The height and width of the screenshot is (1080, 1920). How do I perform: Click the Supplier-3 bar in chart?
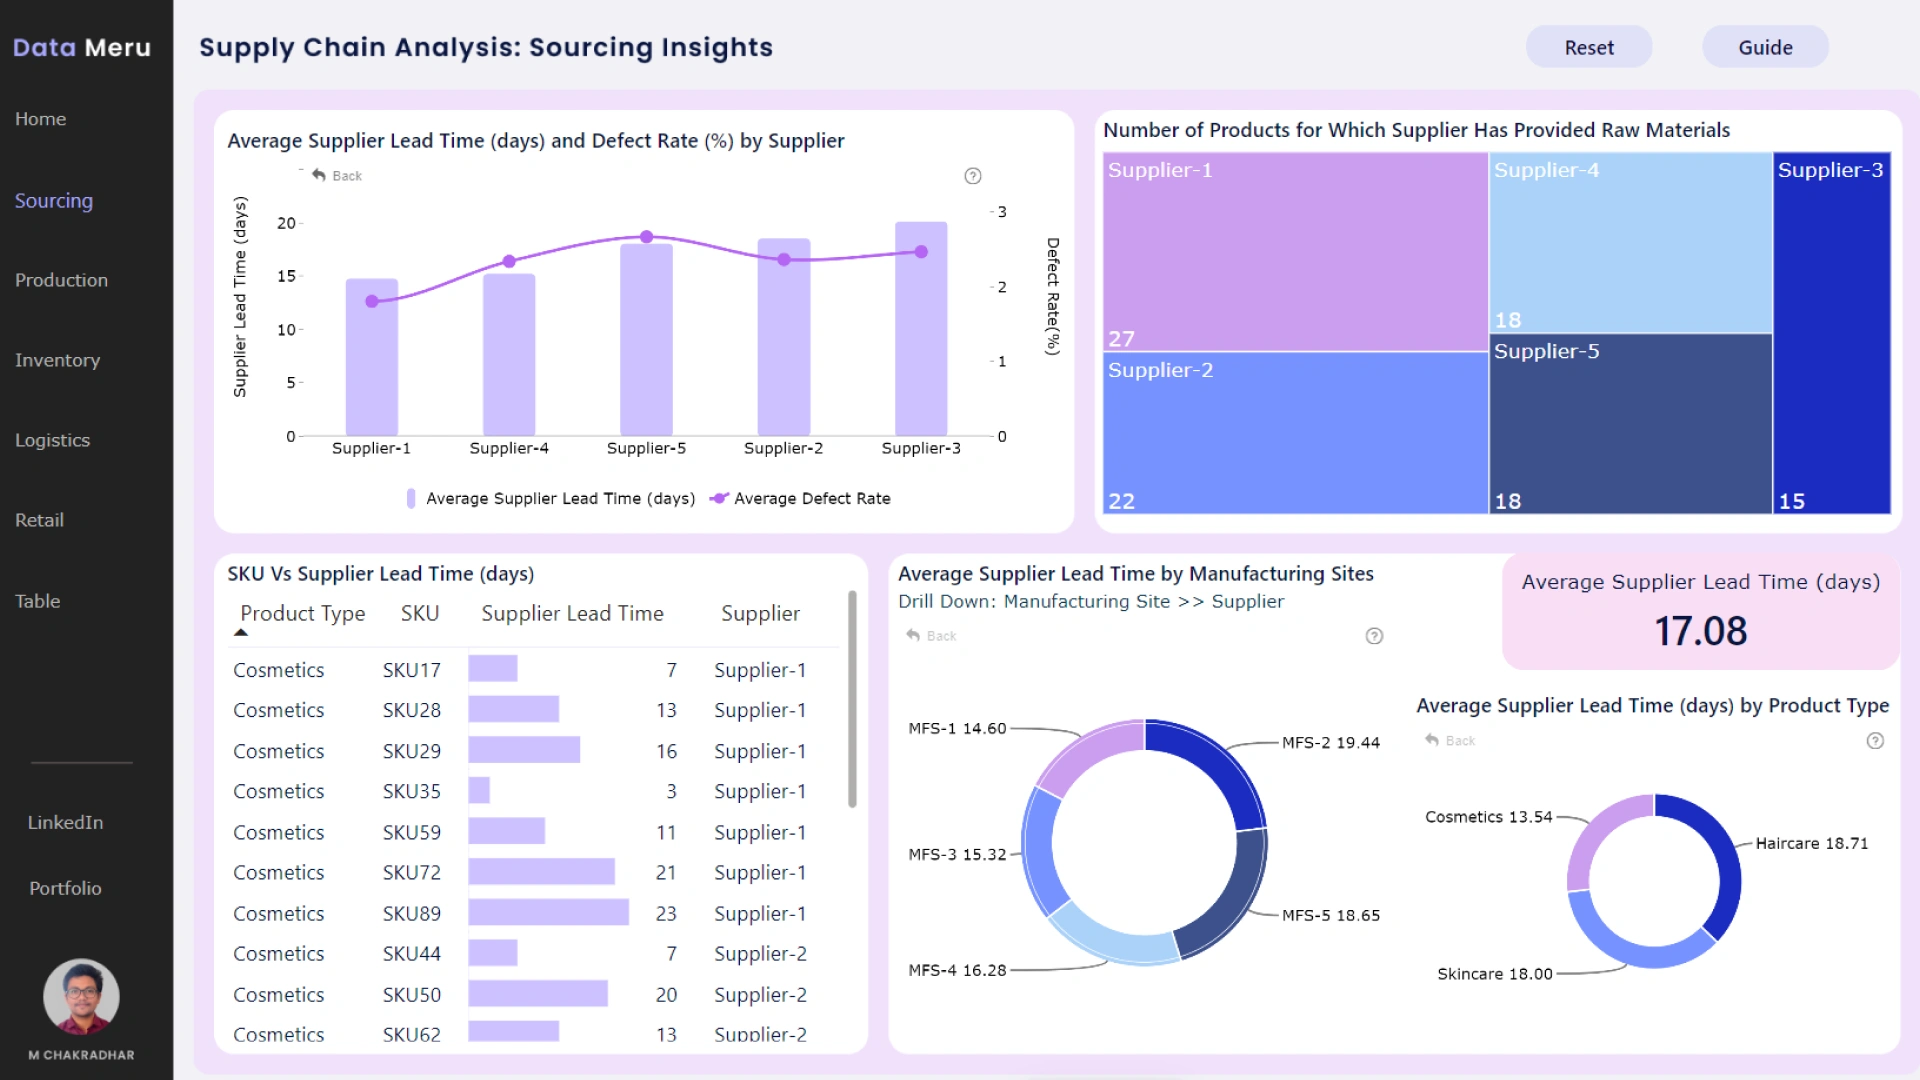(921, 329)
